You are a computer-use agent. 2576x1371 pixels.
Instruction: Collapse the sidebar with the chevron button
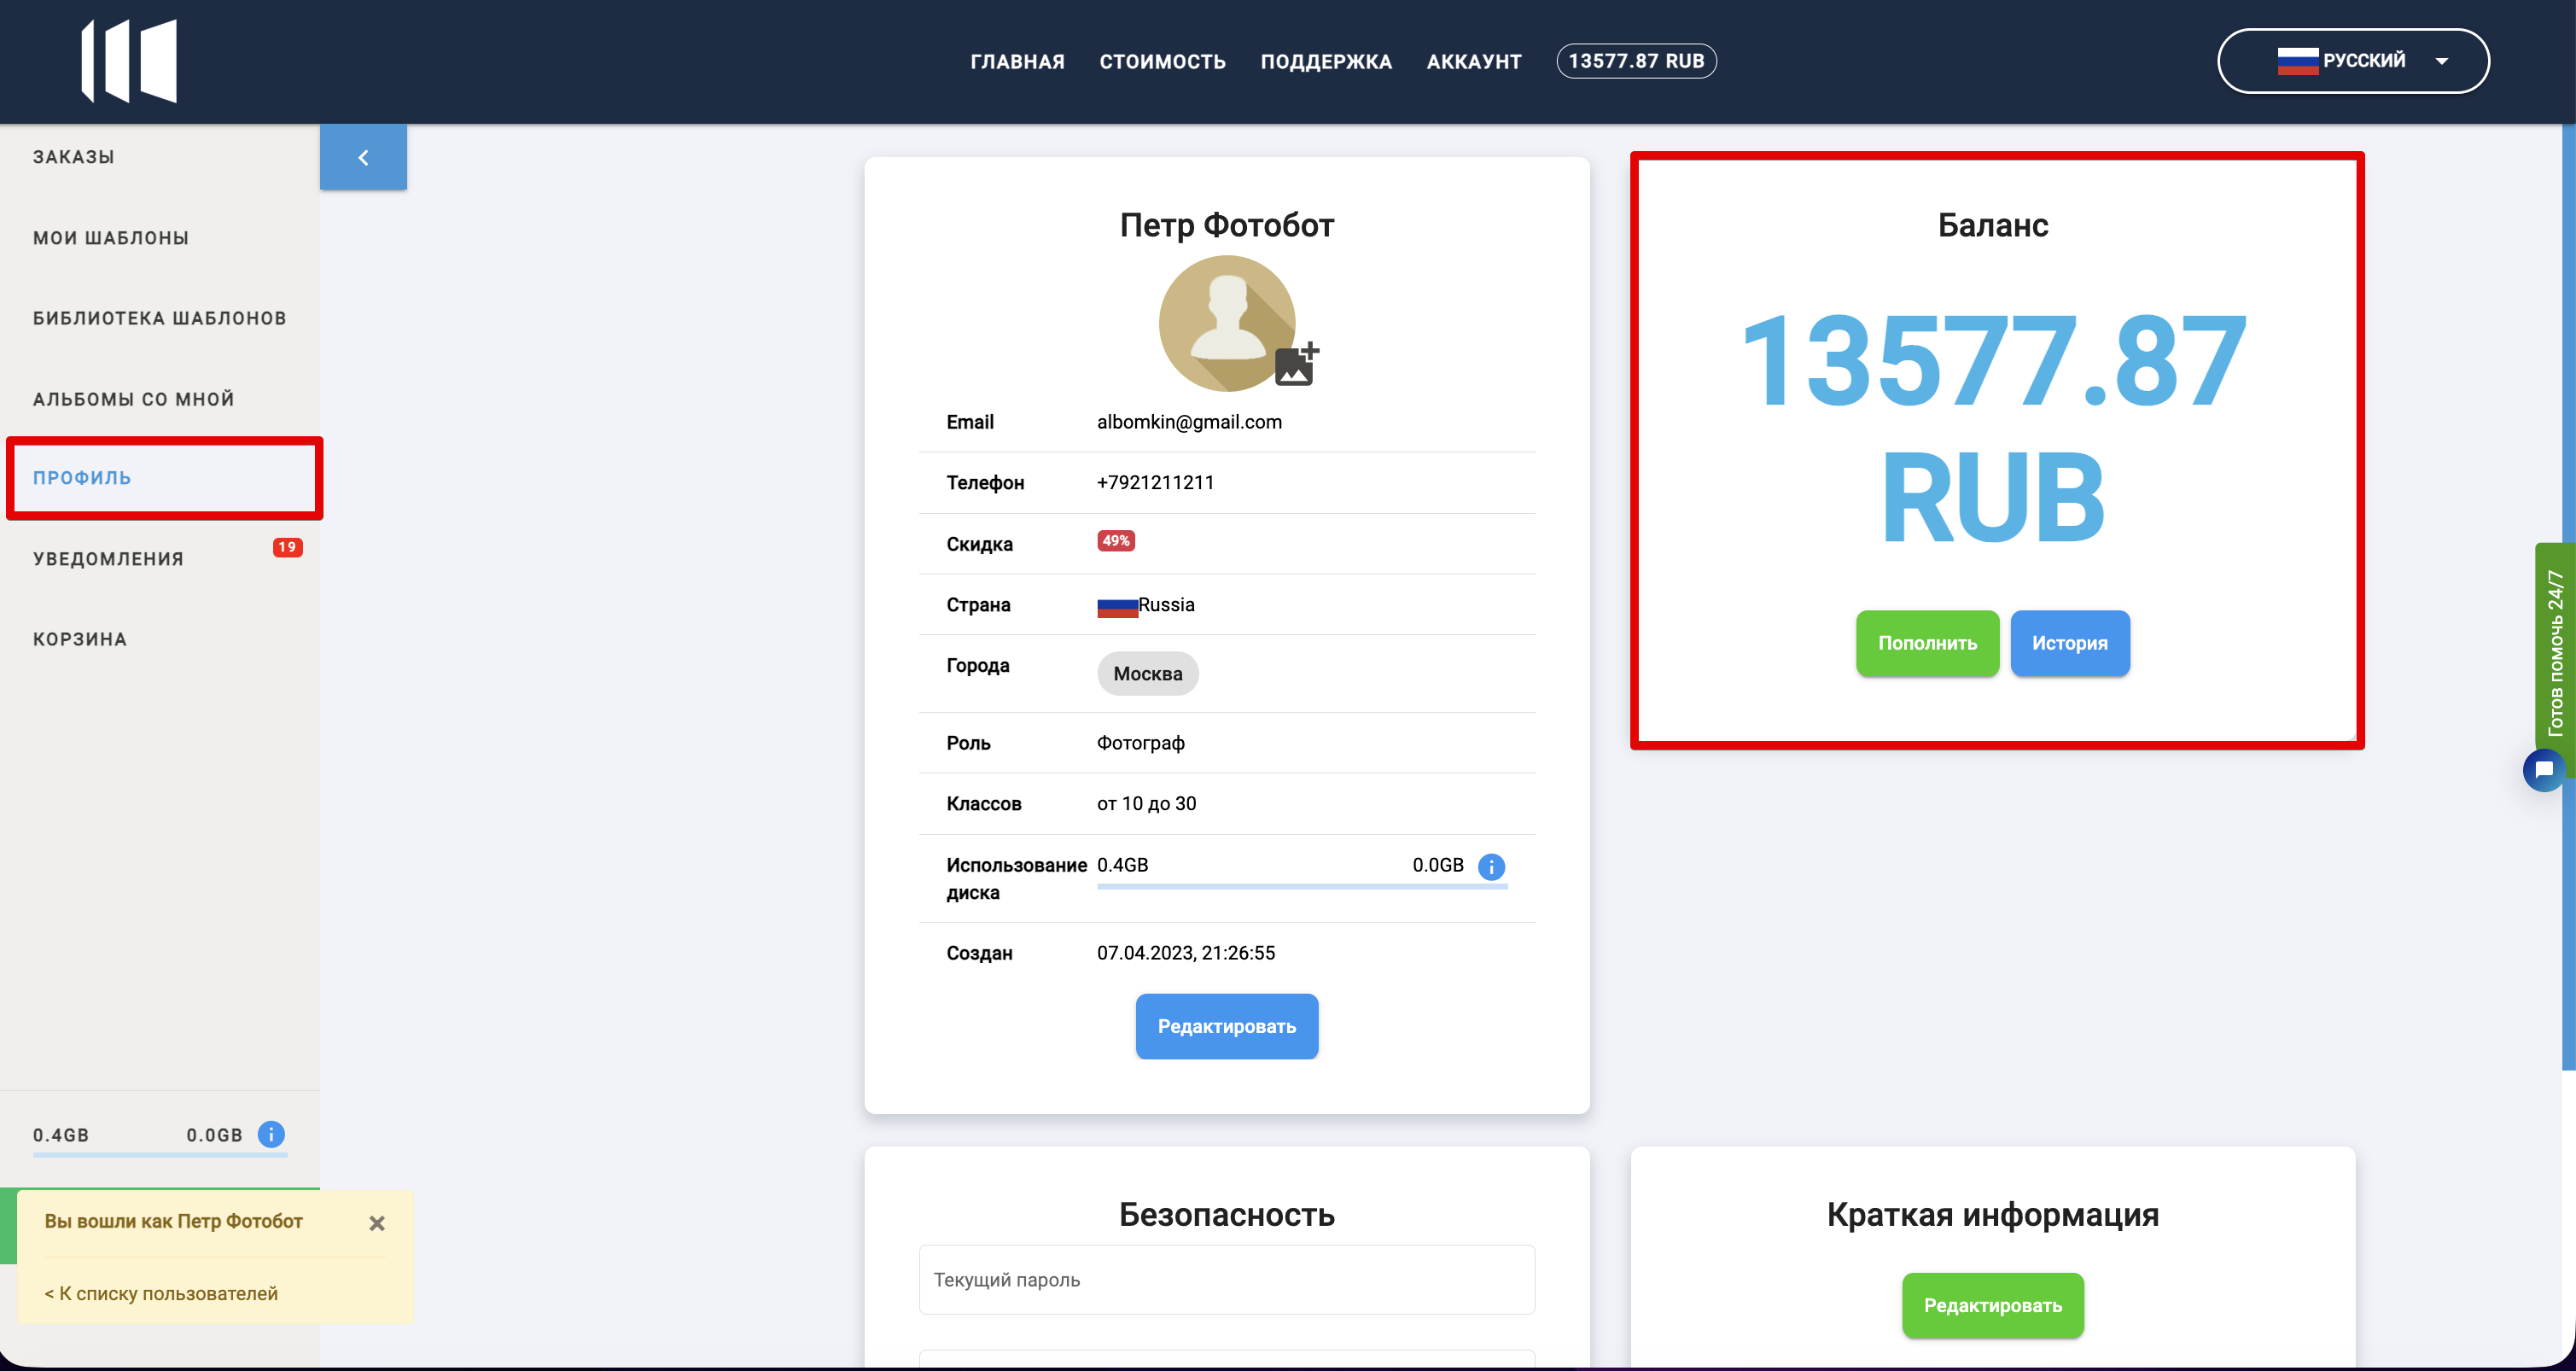363,157
